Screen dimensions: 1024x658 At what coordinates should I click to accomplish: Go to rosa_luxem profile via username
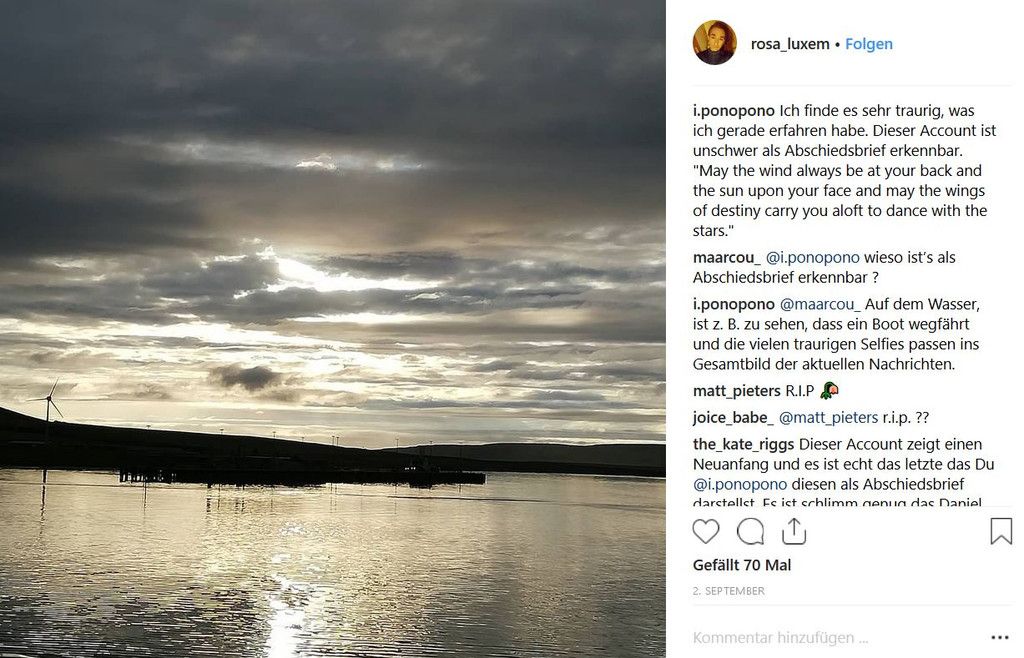pyautogui.click(x=789, y=44)
